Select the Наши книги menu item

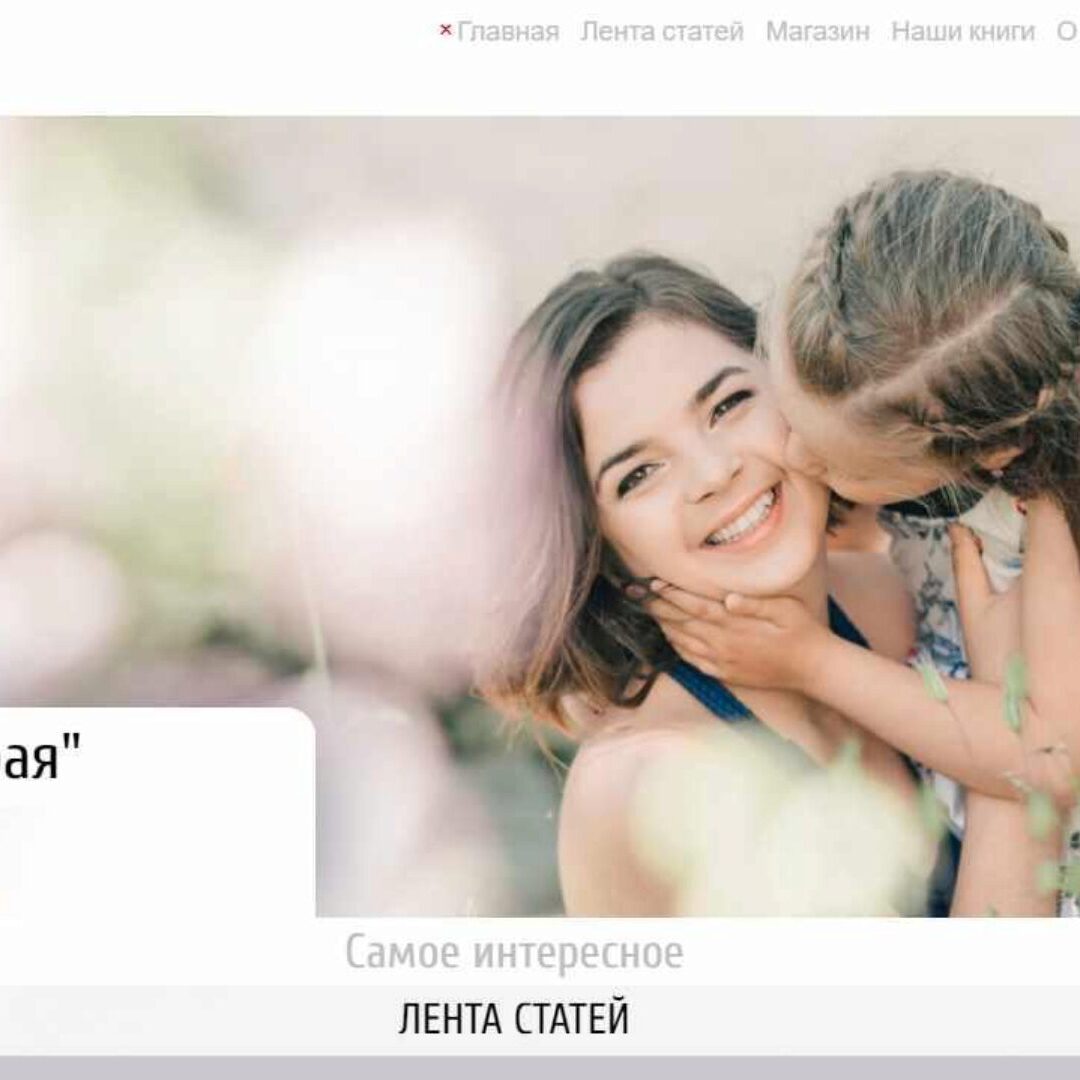pos(963,32)
